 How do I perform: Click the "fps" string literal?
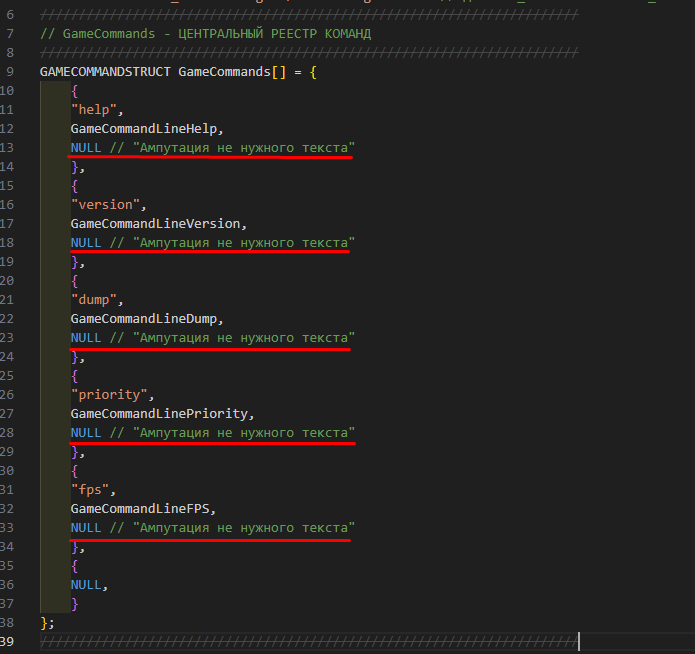90,490
